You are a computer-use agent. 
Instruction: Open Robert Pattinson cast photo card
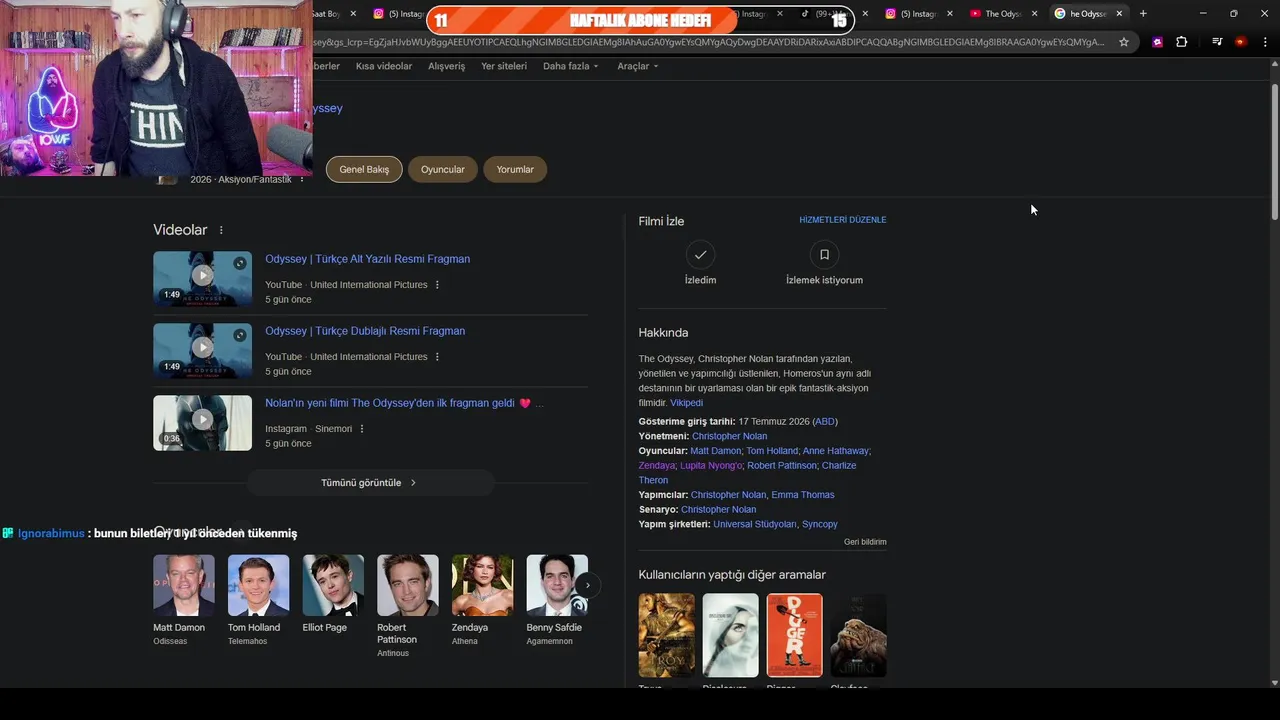tap(408, 585)
